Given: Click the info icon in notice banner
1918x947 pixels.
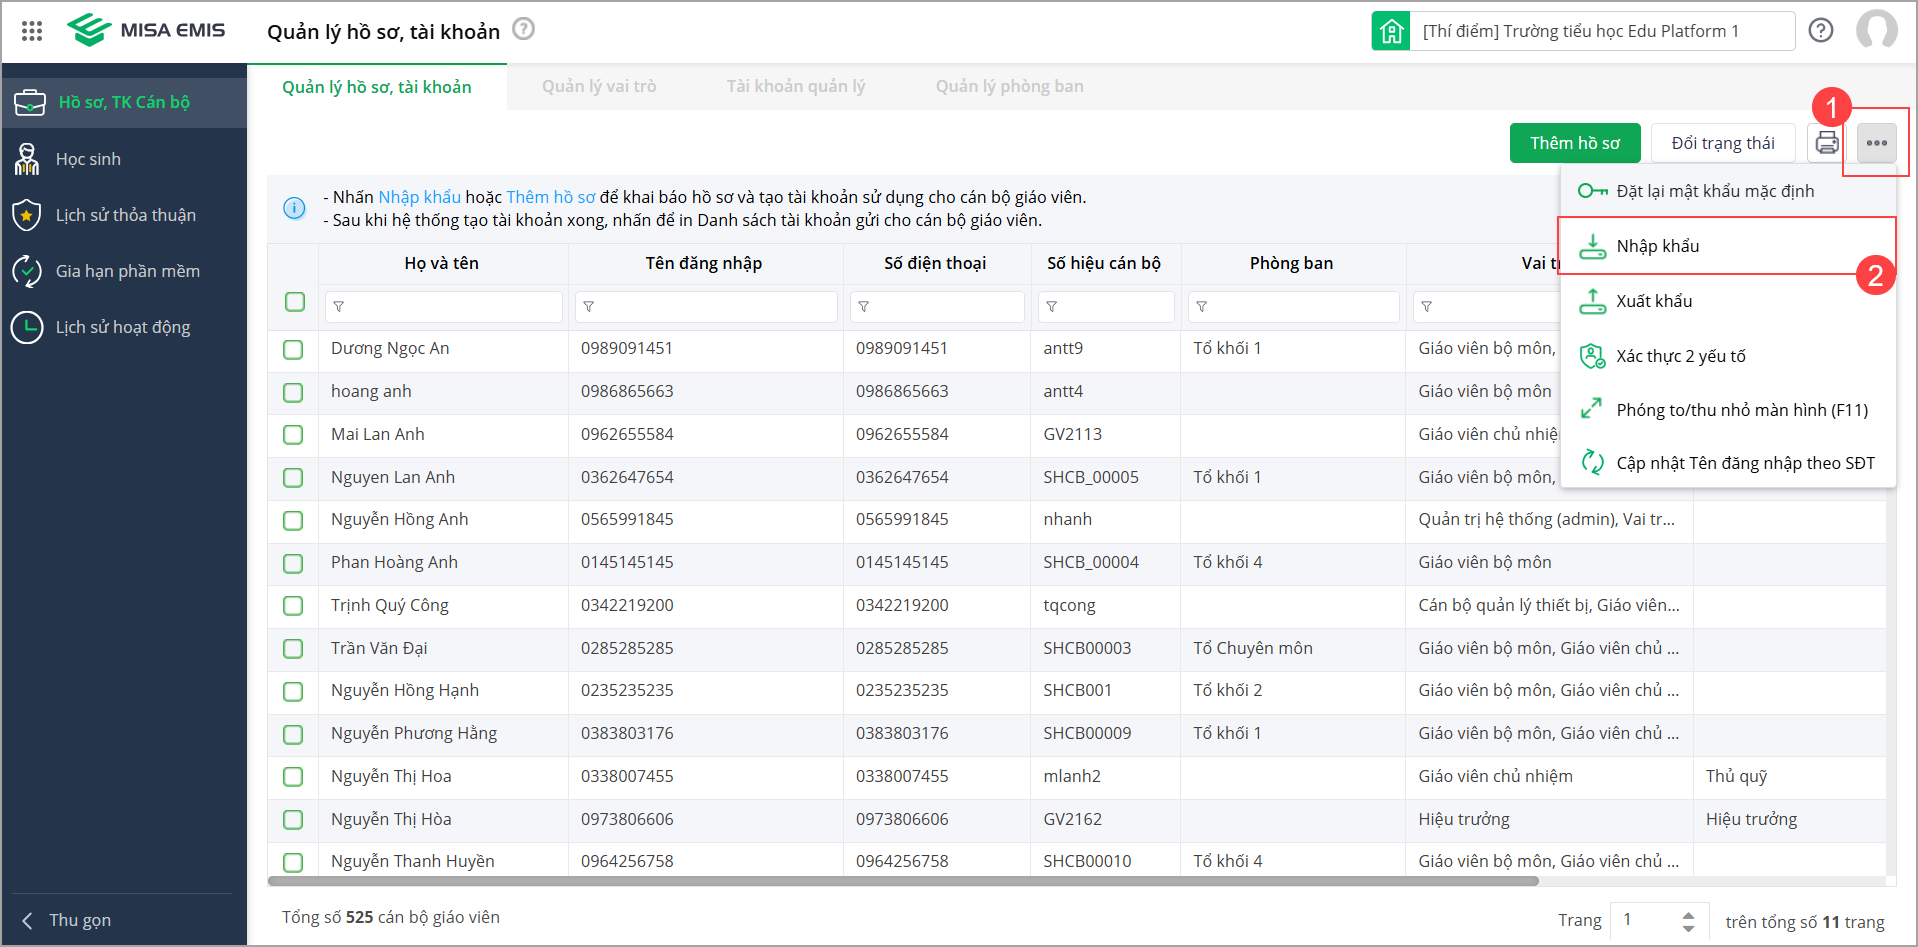Looking at the screenshot, I should [x=294, y=208].
